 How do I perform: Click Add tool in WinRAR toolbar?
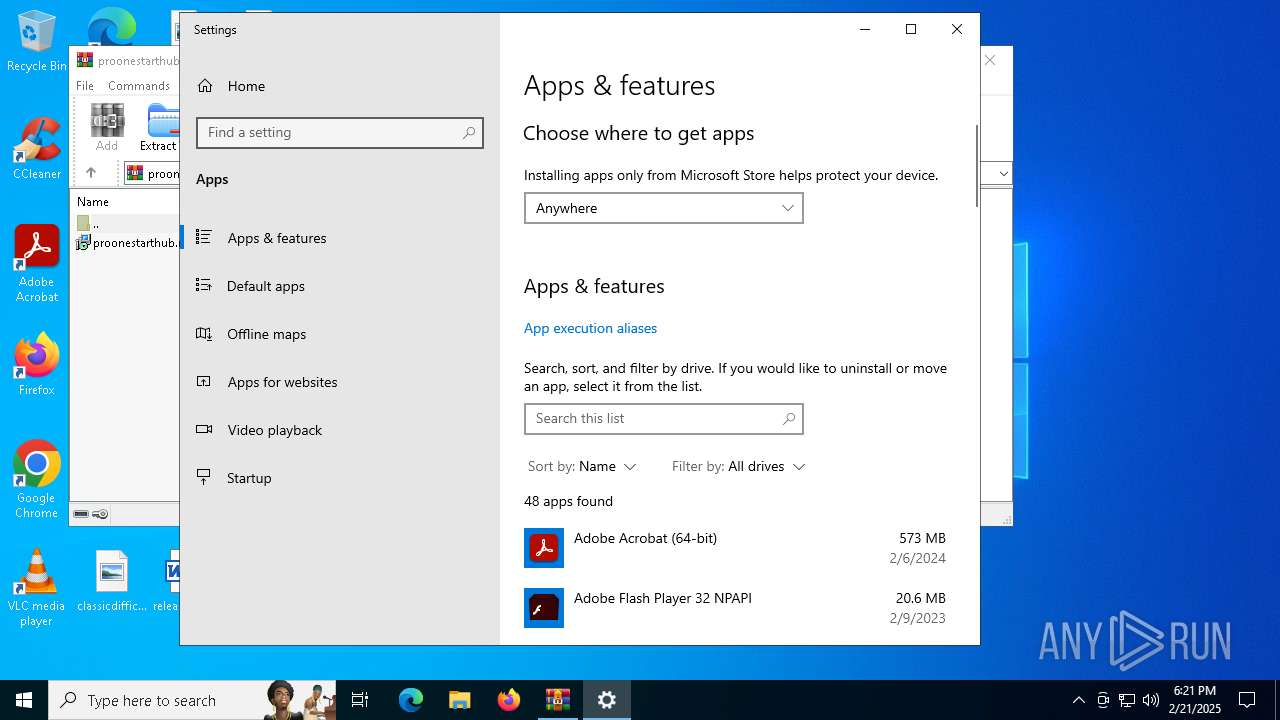click(107, 127)
